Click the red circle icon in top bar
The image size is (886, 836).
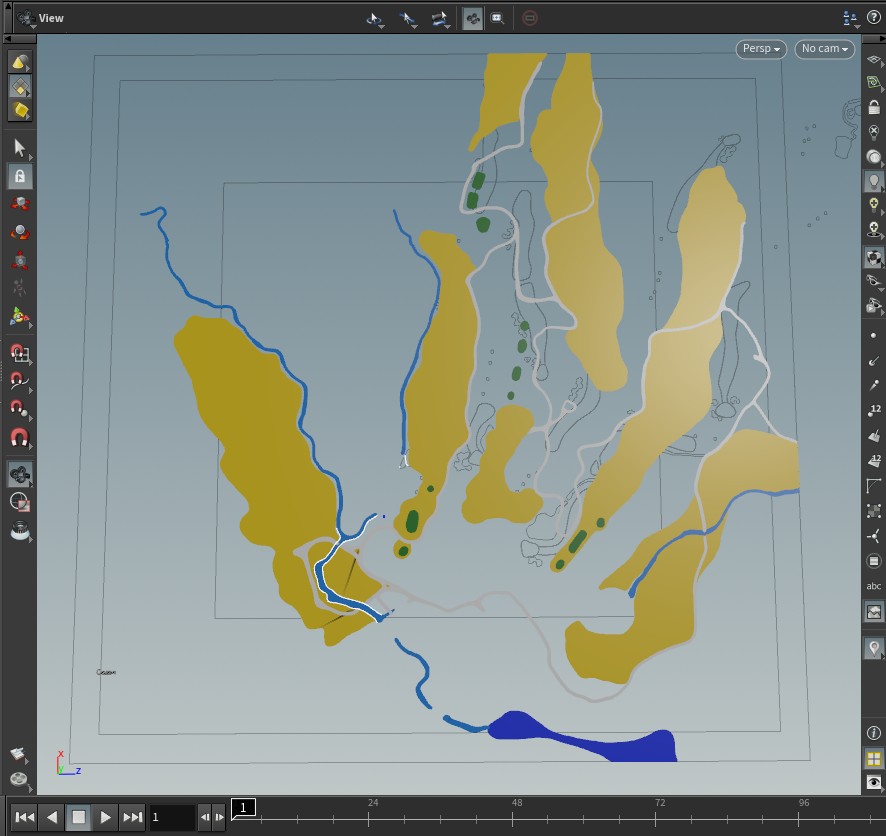coord(529,19)
